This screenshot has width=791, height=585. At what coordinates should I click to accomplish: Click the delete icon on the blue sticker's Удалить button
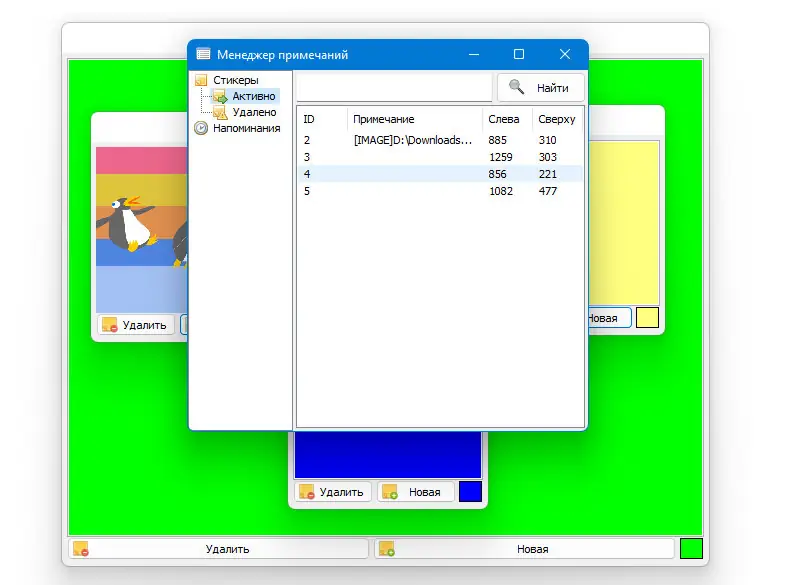point(307,492)
